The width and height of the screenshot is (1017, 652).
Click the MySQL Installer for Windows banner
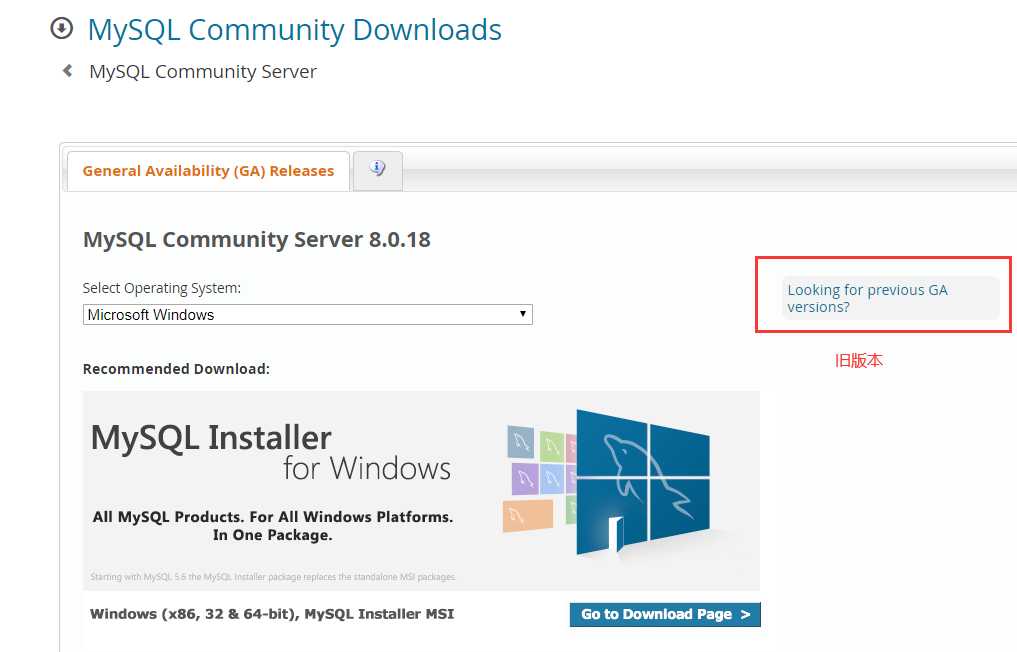(x=421, y=490)
